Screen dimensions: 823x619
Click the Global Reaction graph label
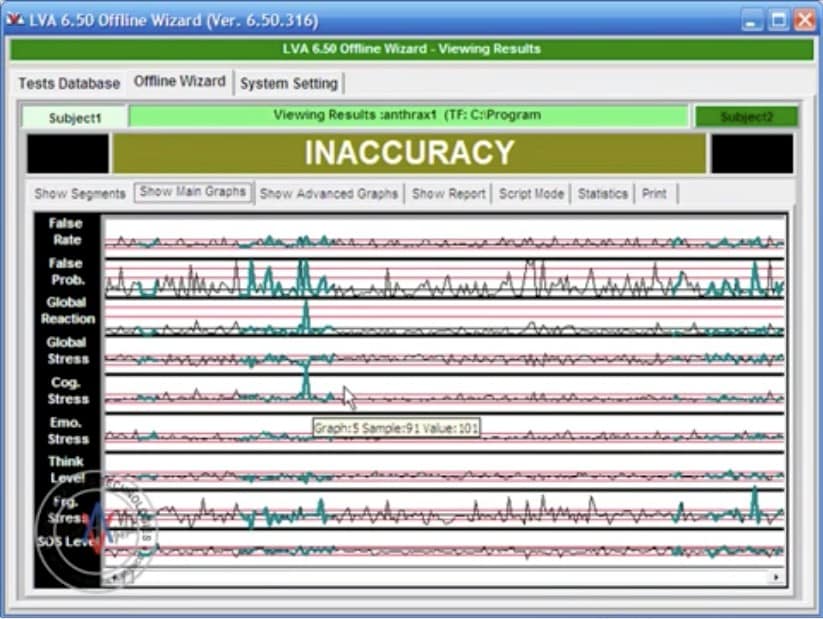67,310
